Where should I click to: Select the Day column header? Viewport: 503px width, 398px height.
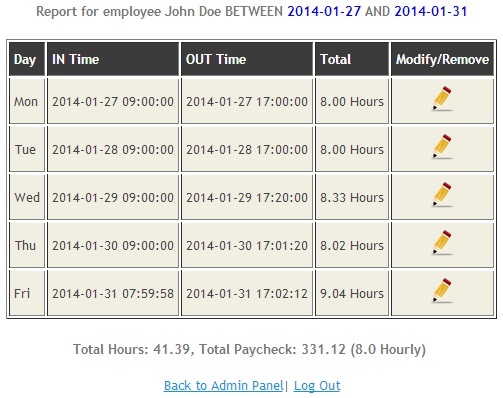(x=27, y=59)
